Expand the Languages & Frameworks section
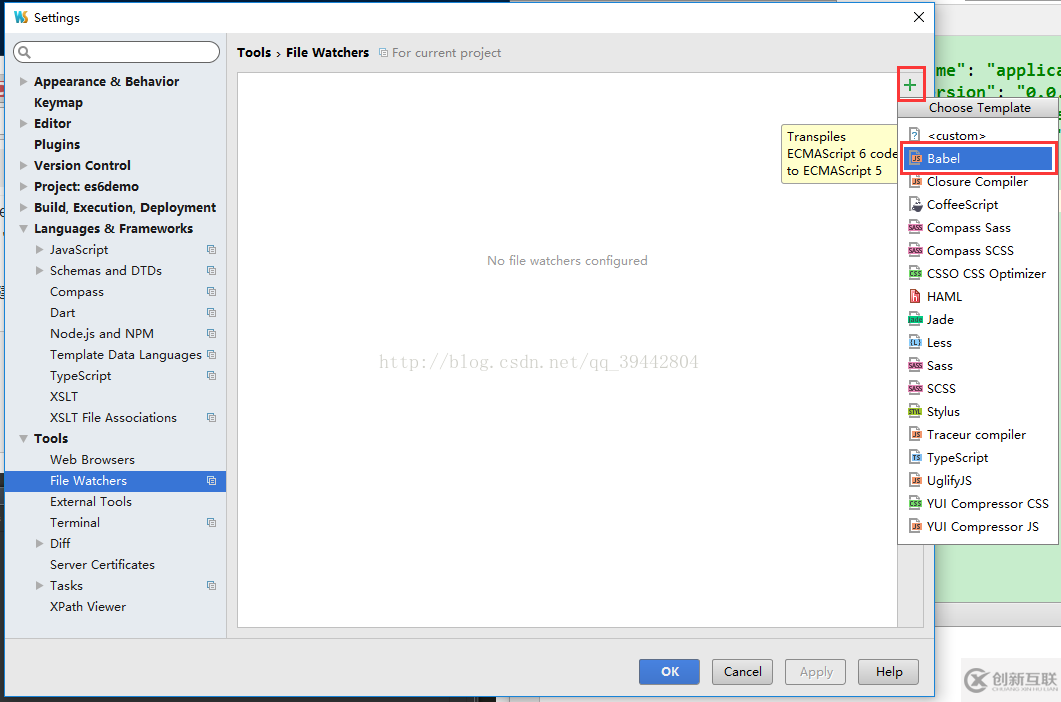Screen dimensions: 1061x702 [22, 228]
